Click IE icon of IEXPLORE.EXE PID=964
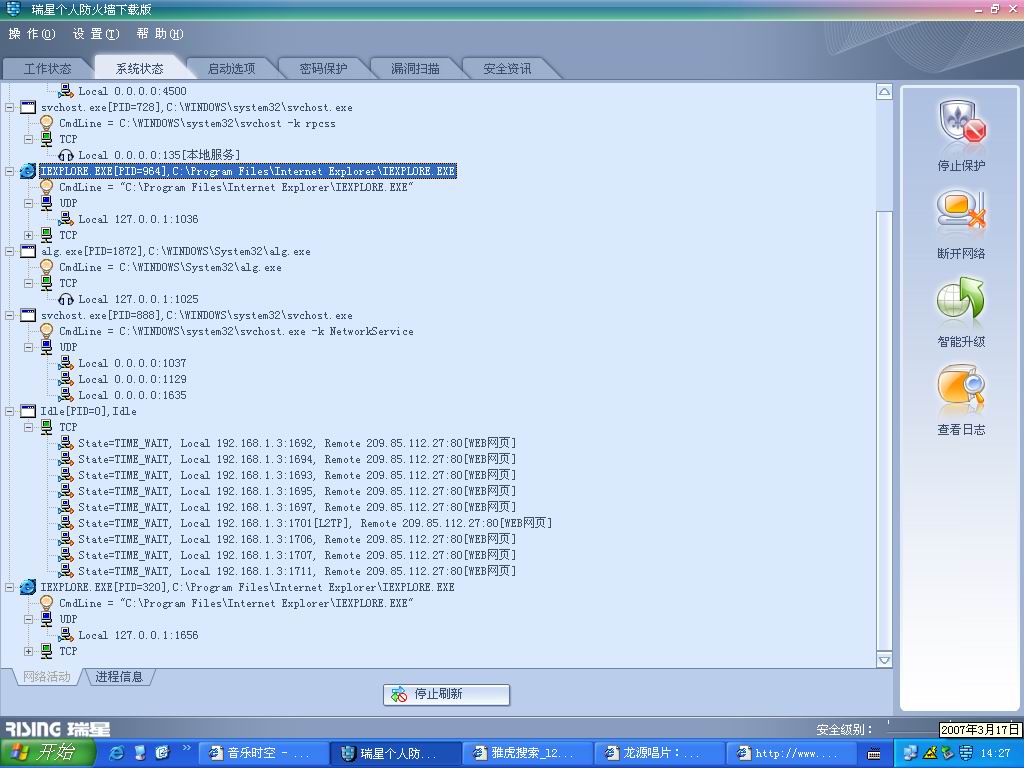The height and width of the screenshot is (768, 1024). [28, 171]
